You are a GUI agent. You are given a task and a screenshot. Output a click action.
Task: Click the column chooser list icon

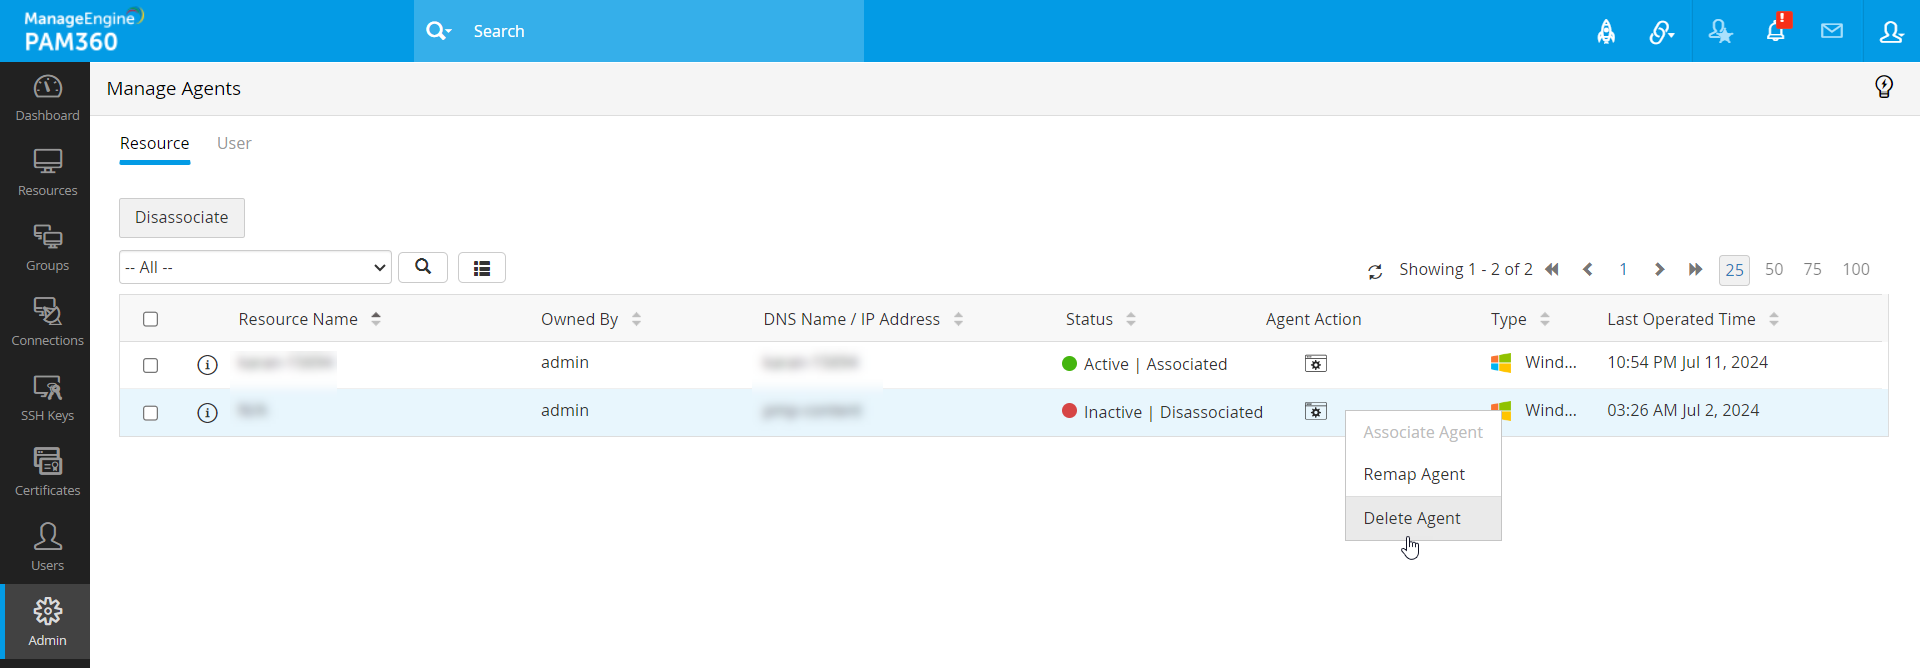click(x=482, y=267)
